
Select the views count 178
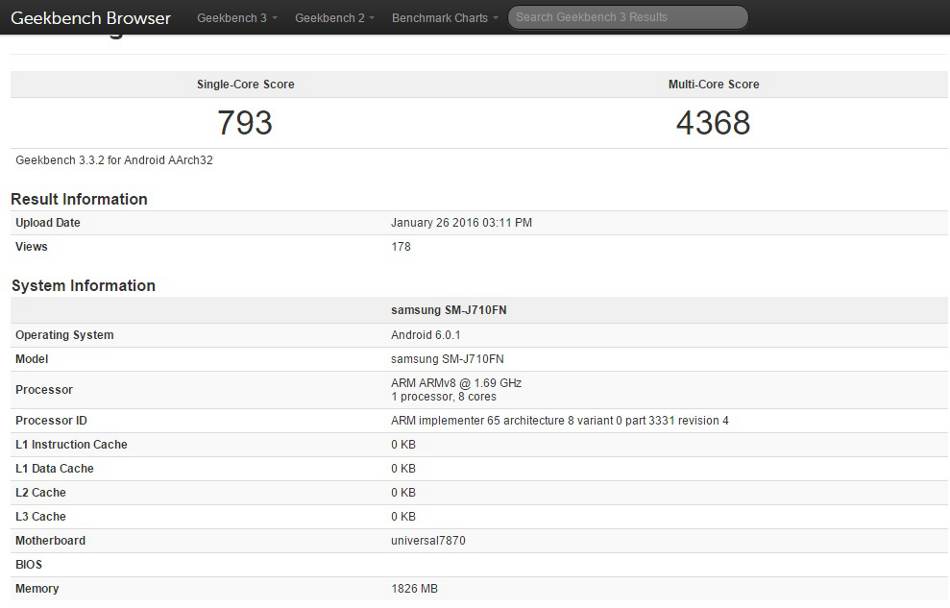pos(400,246)
